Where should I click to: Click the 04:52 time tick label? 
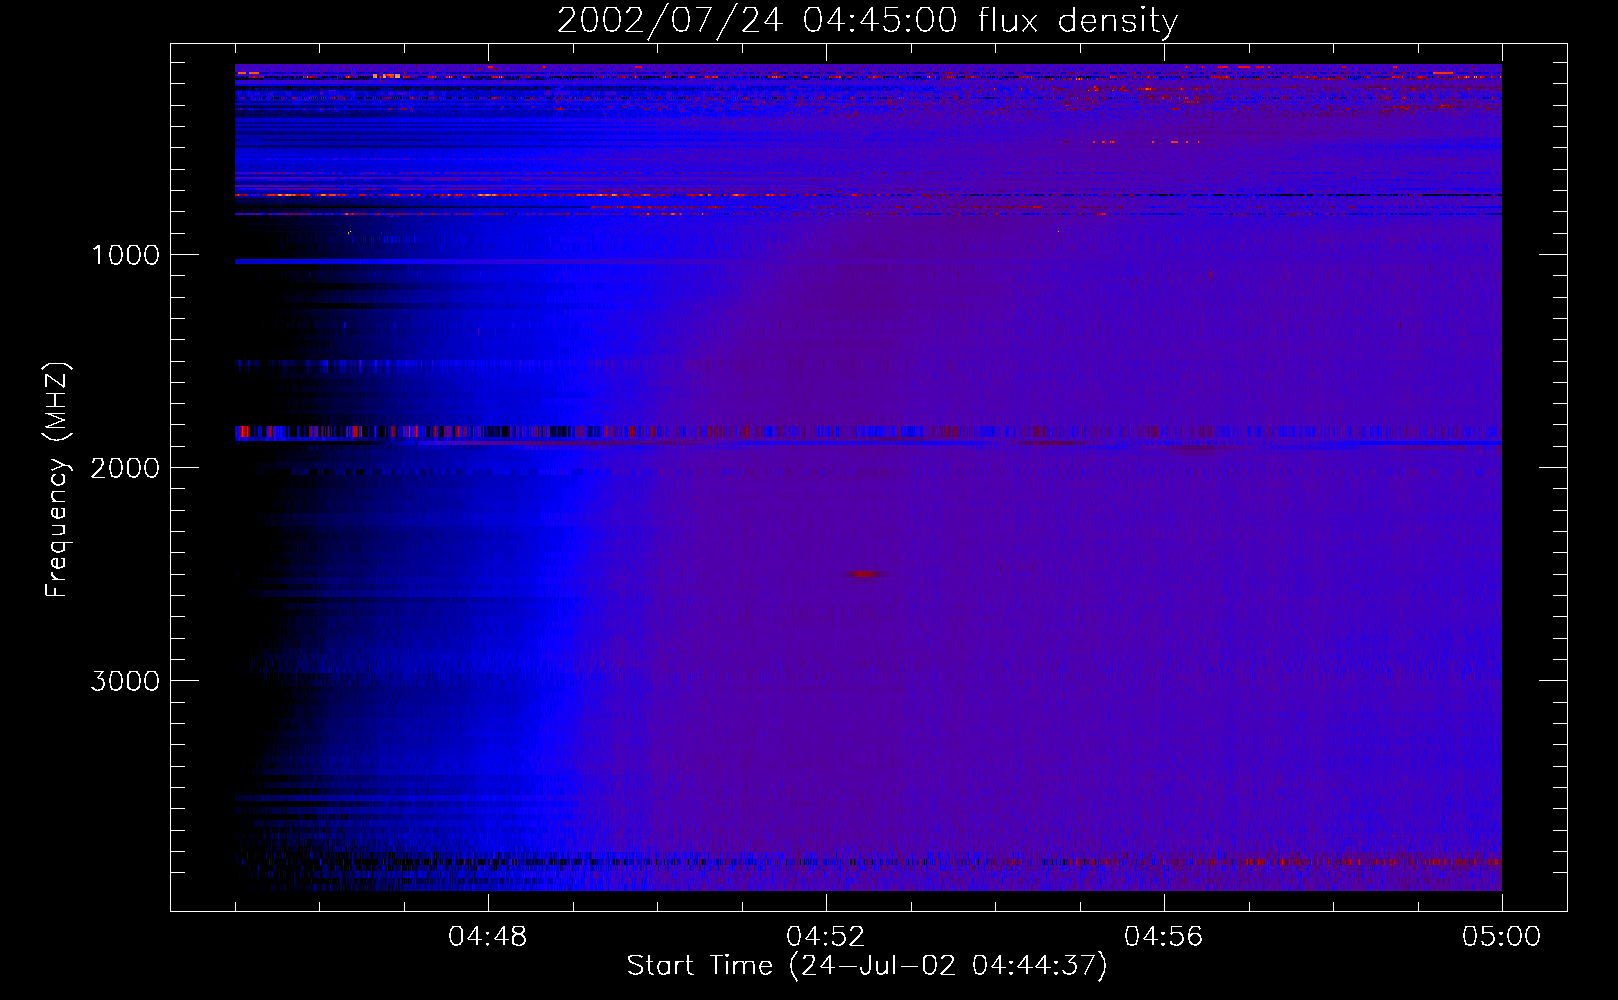[826, 937]
